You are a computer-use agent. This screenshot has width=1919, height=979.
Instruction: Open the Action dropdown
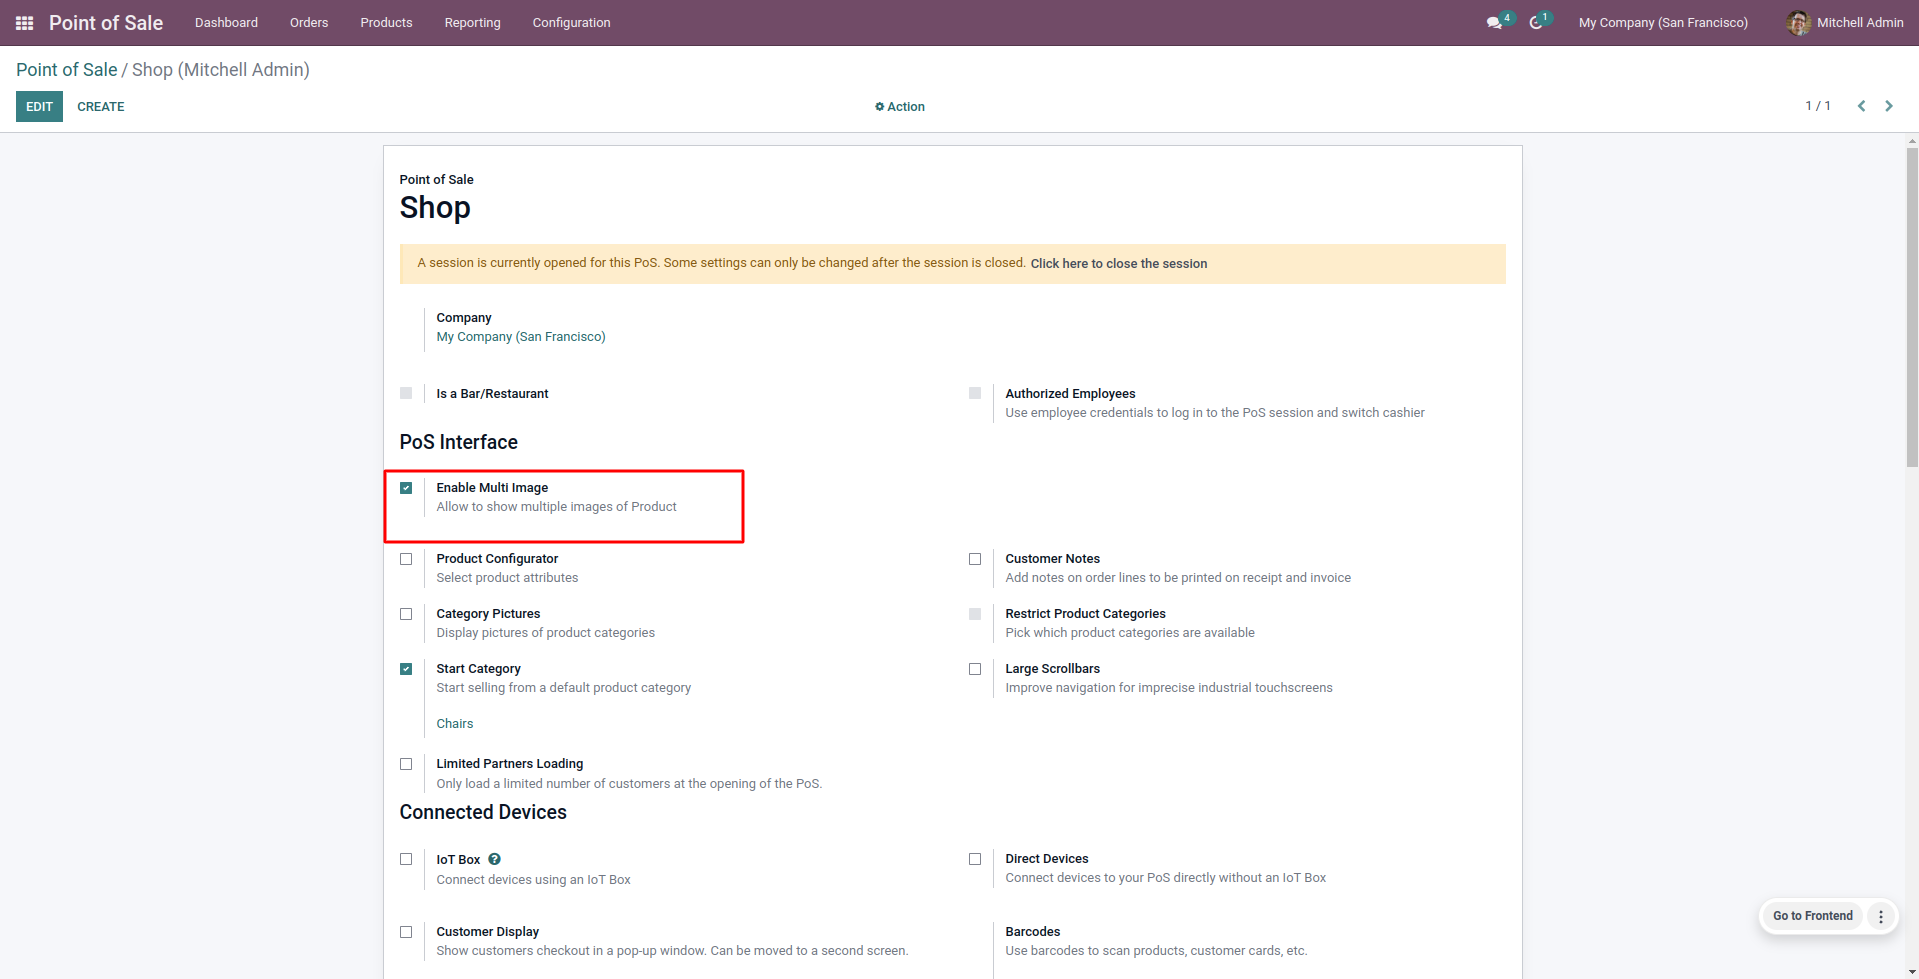point(900,107)
